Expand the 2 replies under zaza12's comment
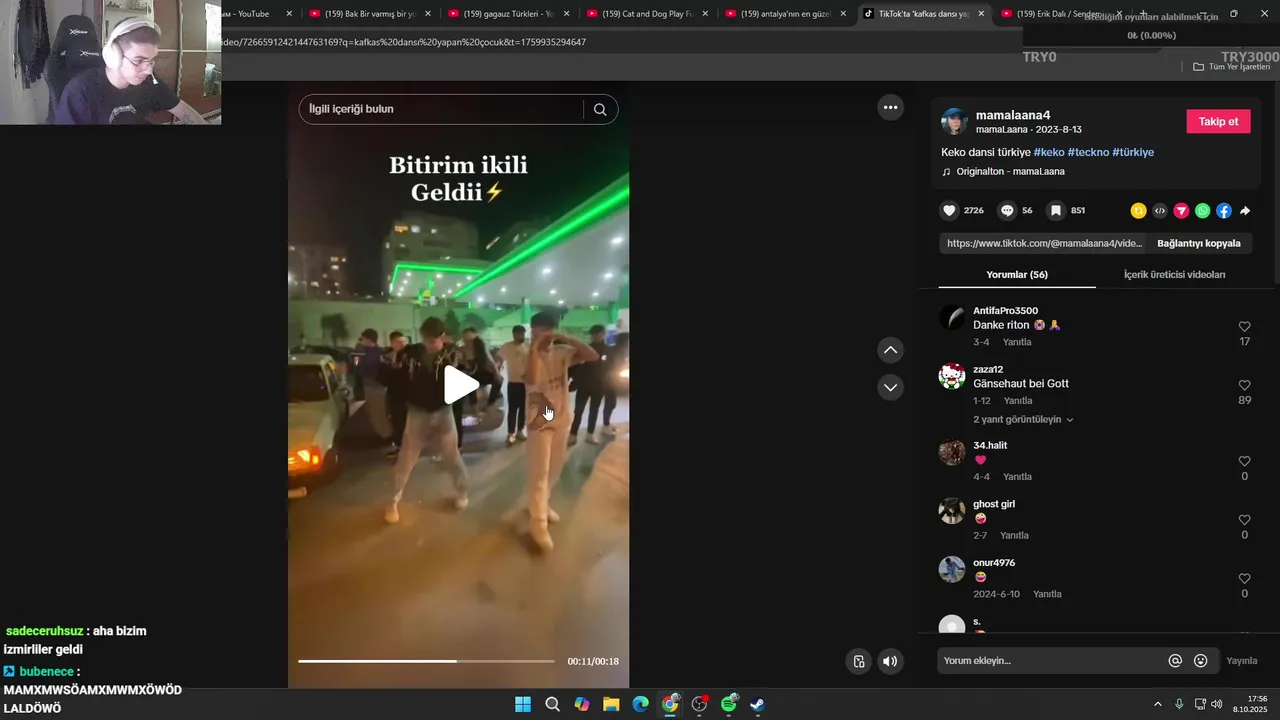Viewport: 1280px width, 720px height. (x=1023, y=419)
